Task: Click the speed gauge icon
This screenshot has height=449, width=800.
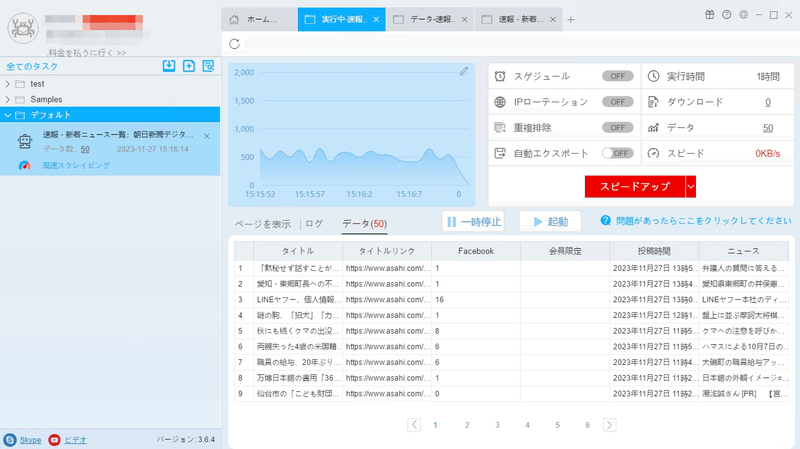Action: [653, 153]
